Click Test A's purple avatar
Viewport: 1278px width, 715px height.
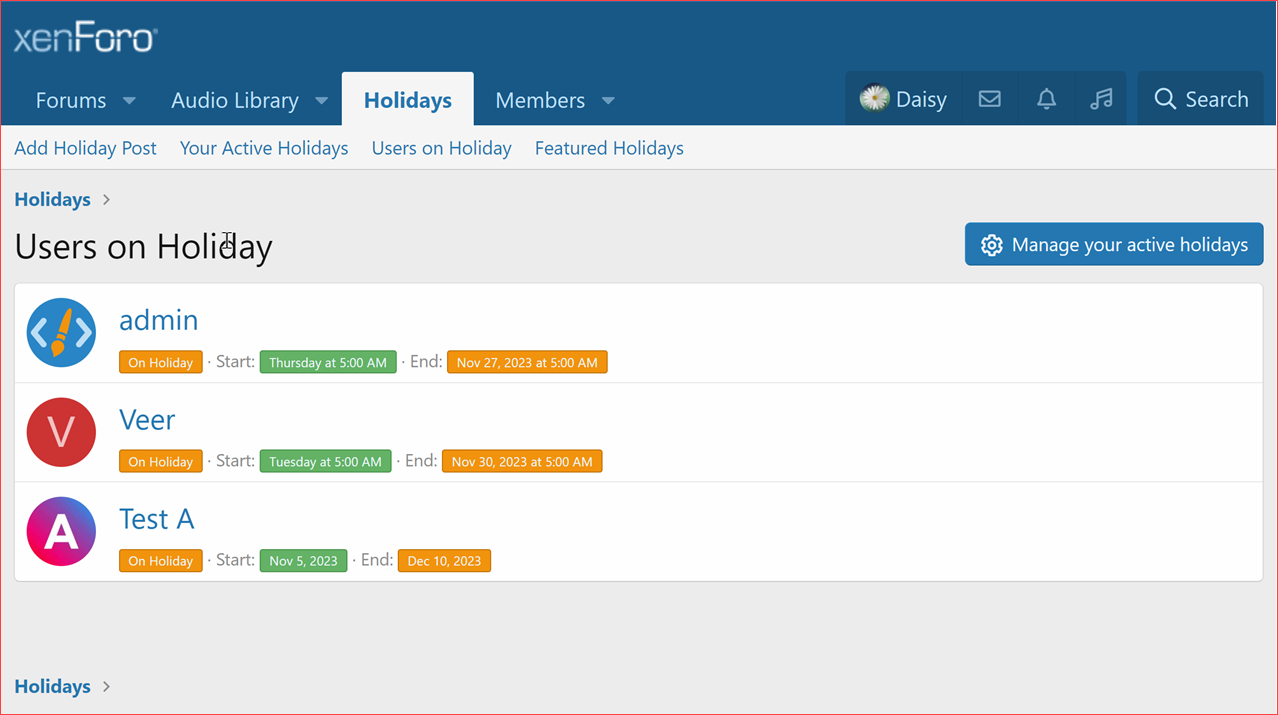tap(61, 531)
